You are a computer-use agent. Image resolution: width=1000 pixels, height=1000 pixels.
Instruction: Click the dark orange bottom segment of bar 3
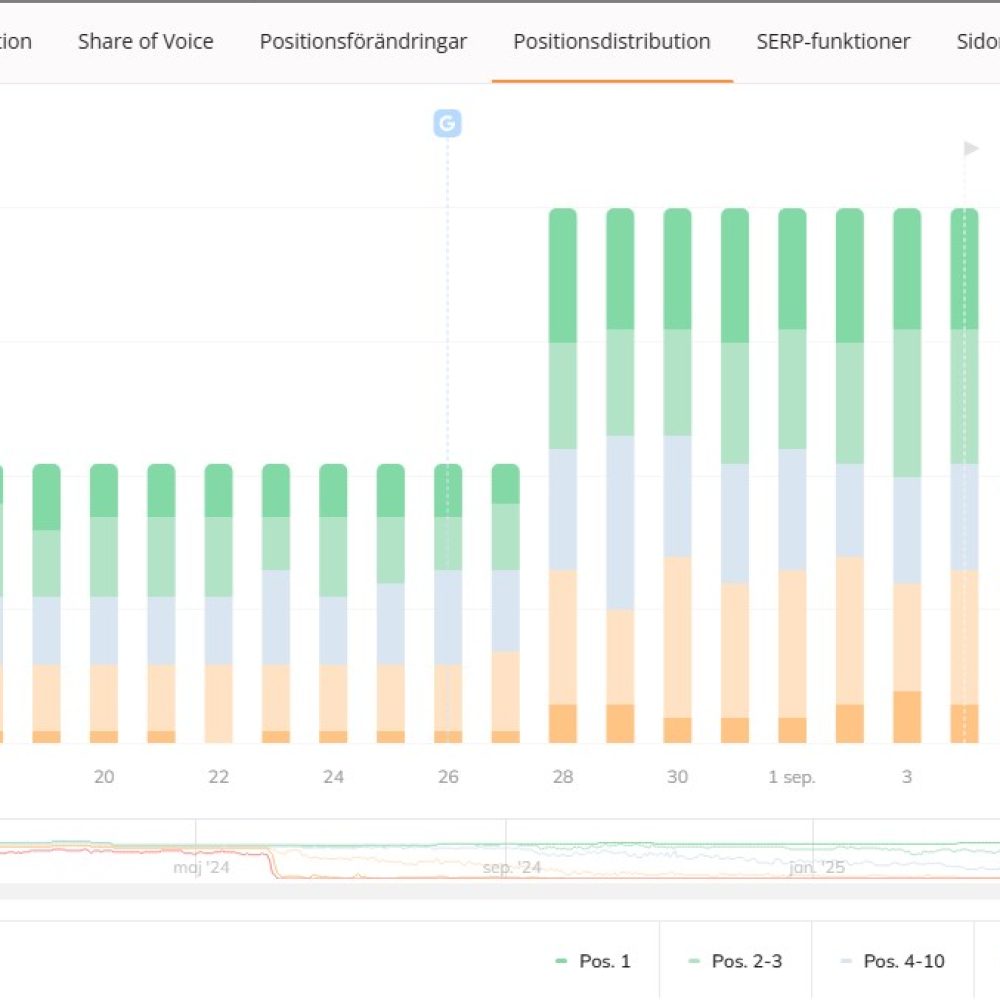pyautogui.click(x=907, y=717)
